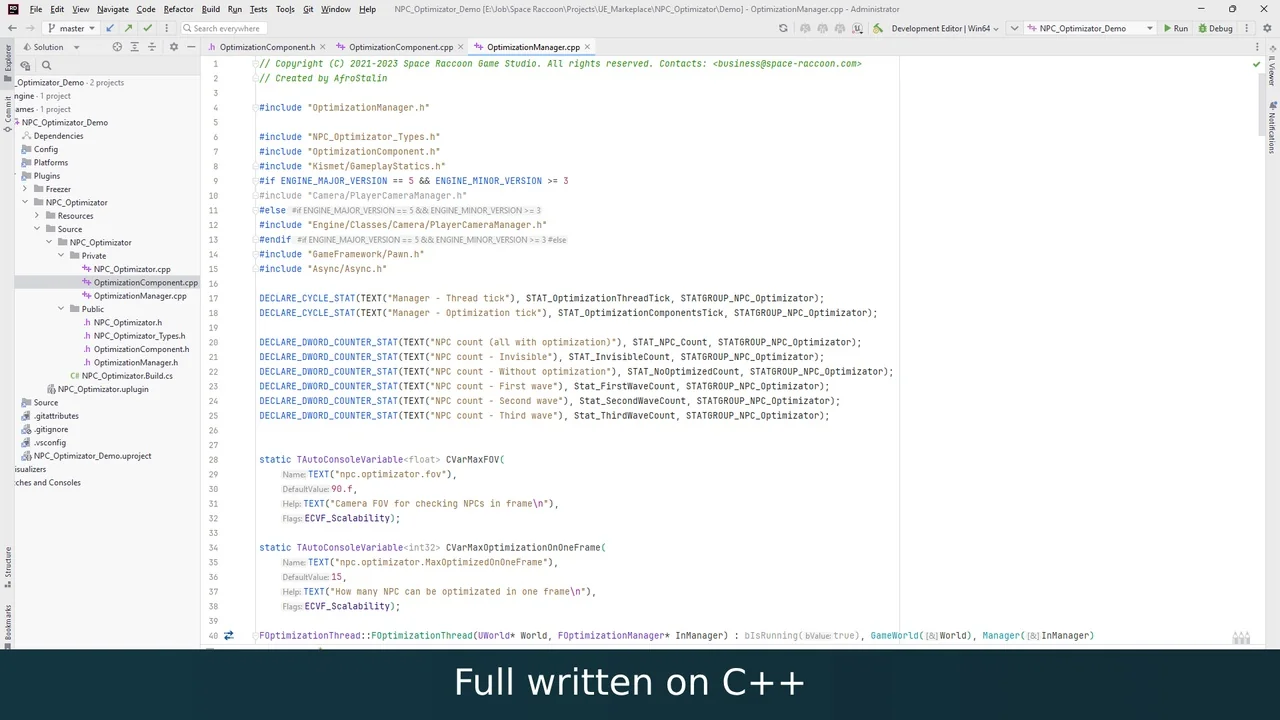Image resolution: width=1280 pixels, height=720 pixels.
Task: Click the Git update project arrow icon
Action: [110, 28]
